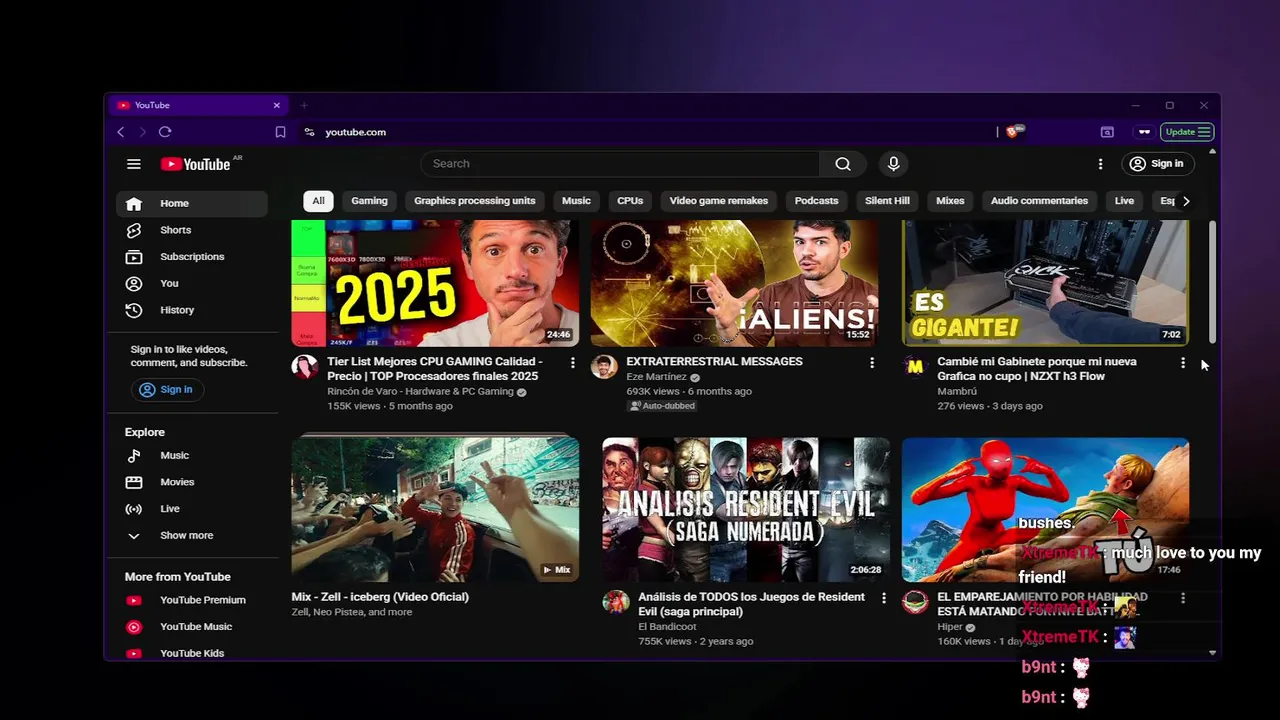The image size is (1280, 720).
Task: Open Live under Explore
Action: click(x=193, y=509)
